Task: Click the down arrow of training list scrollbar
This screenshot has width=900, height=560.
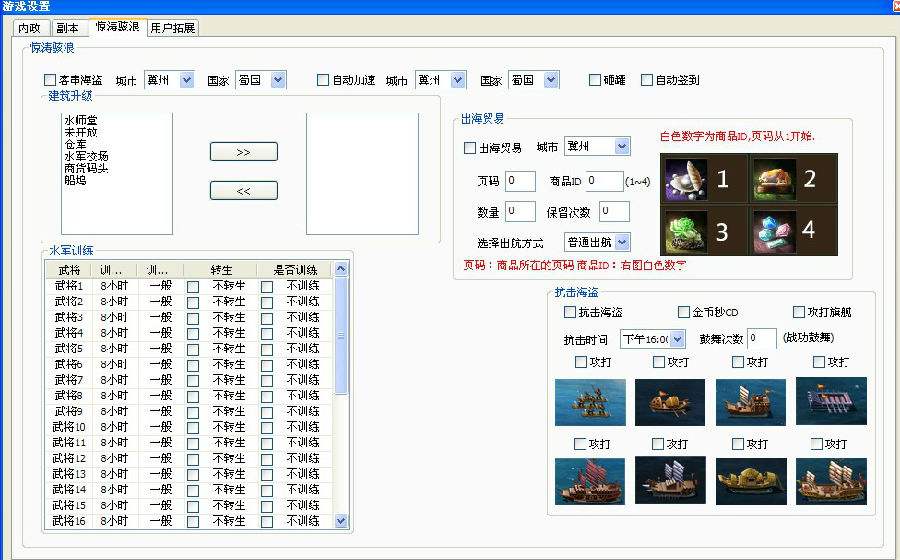Action: click(x=340, y=521)
